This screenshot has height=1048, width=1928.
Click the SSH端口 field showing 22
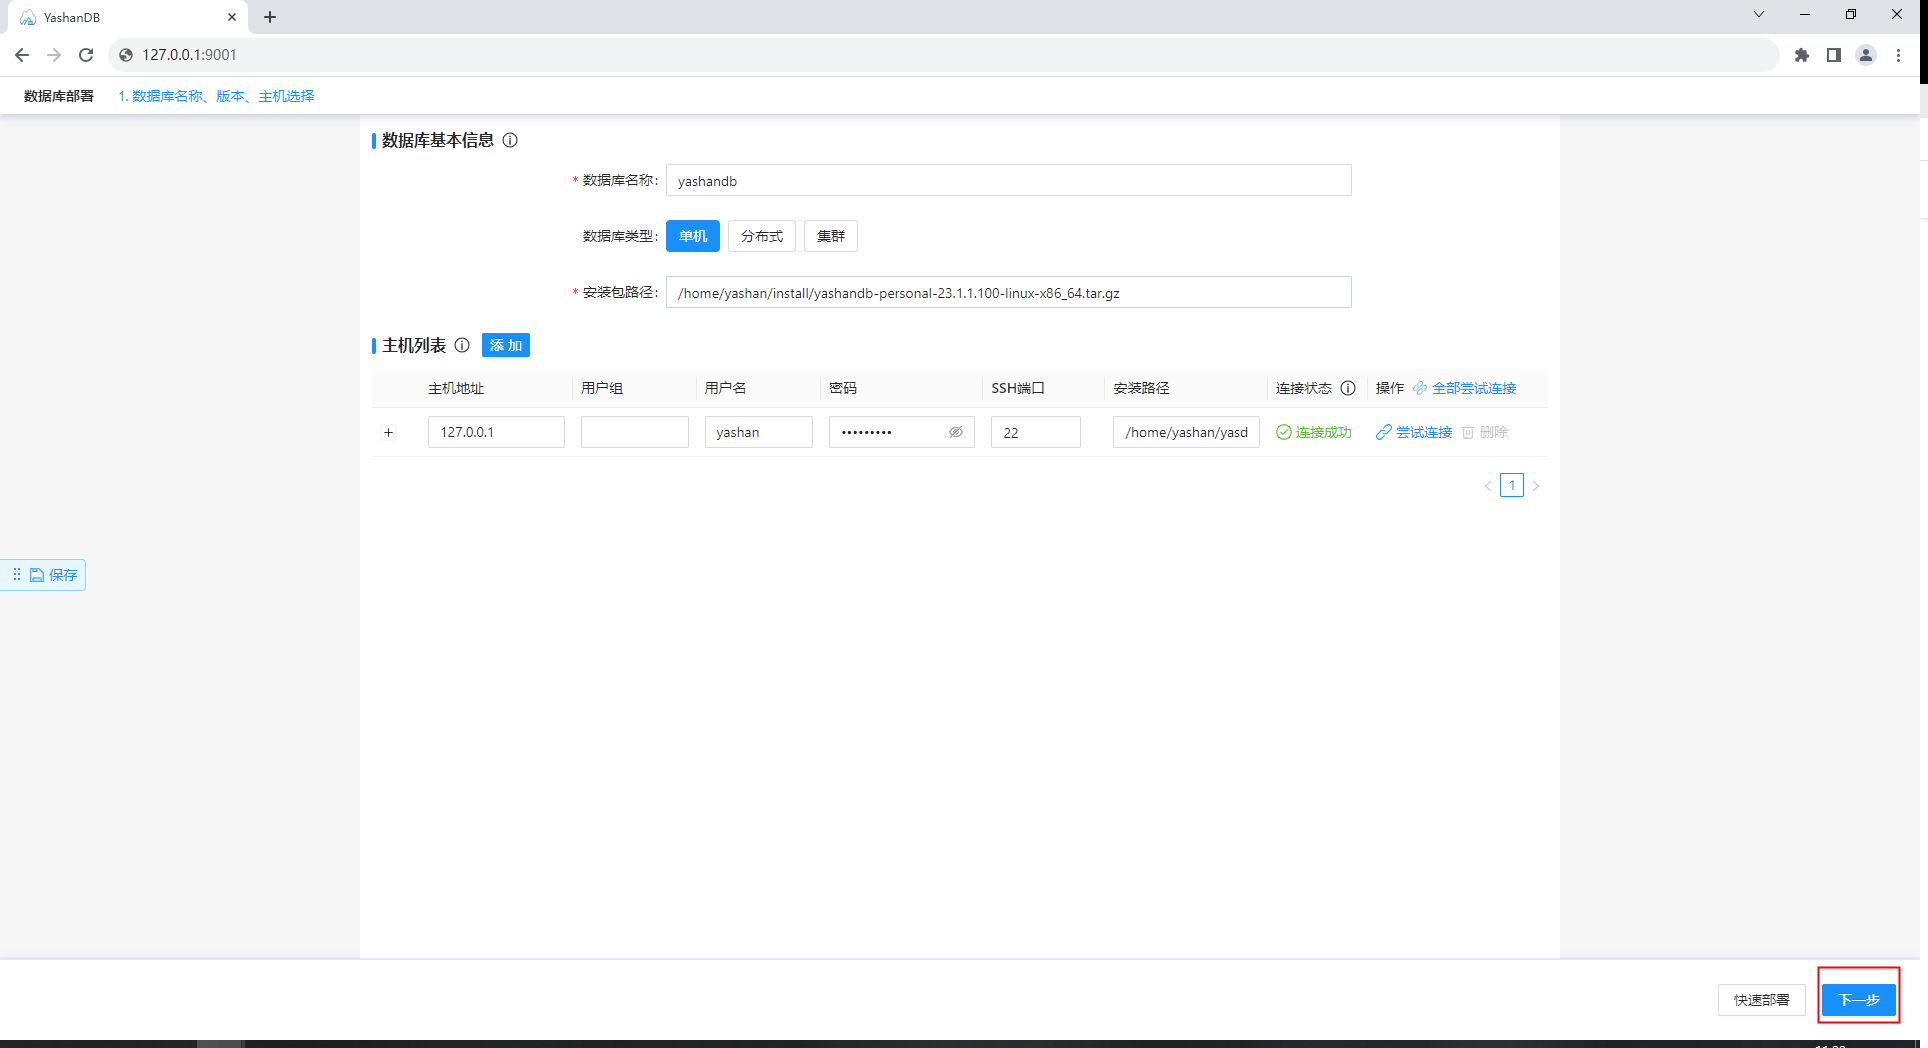[x=1036, y=432]
